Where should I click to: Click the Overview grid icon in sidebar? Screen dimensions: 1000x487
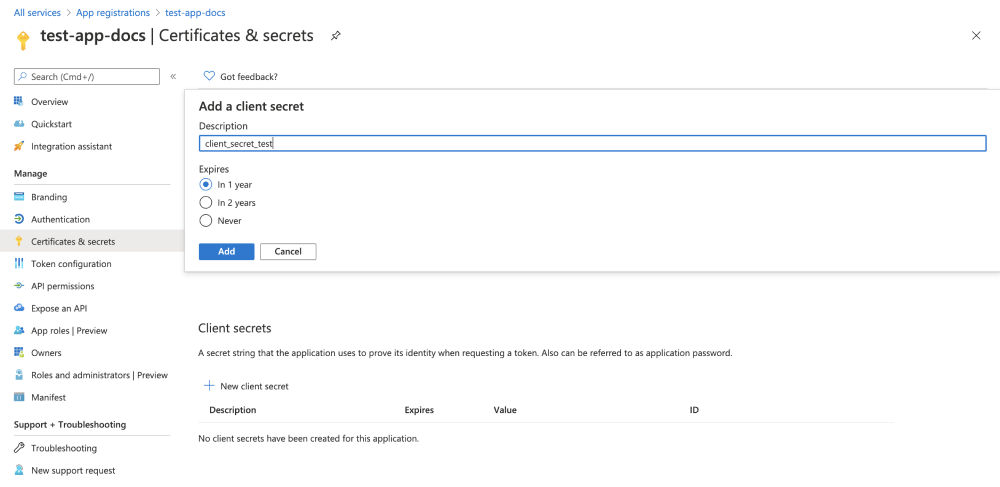pyautogui.click(x=19, y=102)
